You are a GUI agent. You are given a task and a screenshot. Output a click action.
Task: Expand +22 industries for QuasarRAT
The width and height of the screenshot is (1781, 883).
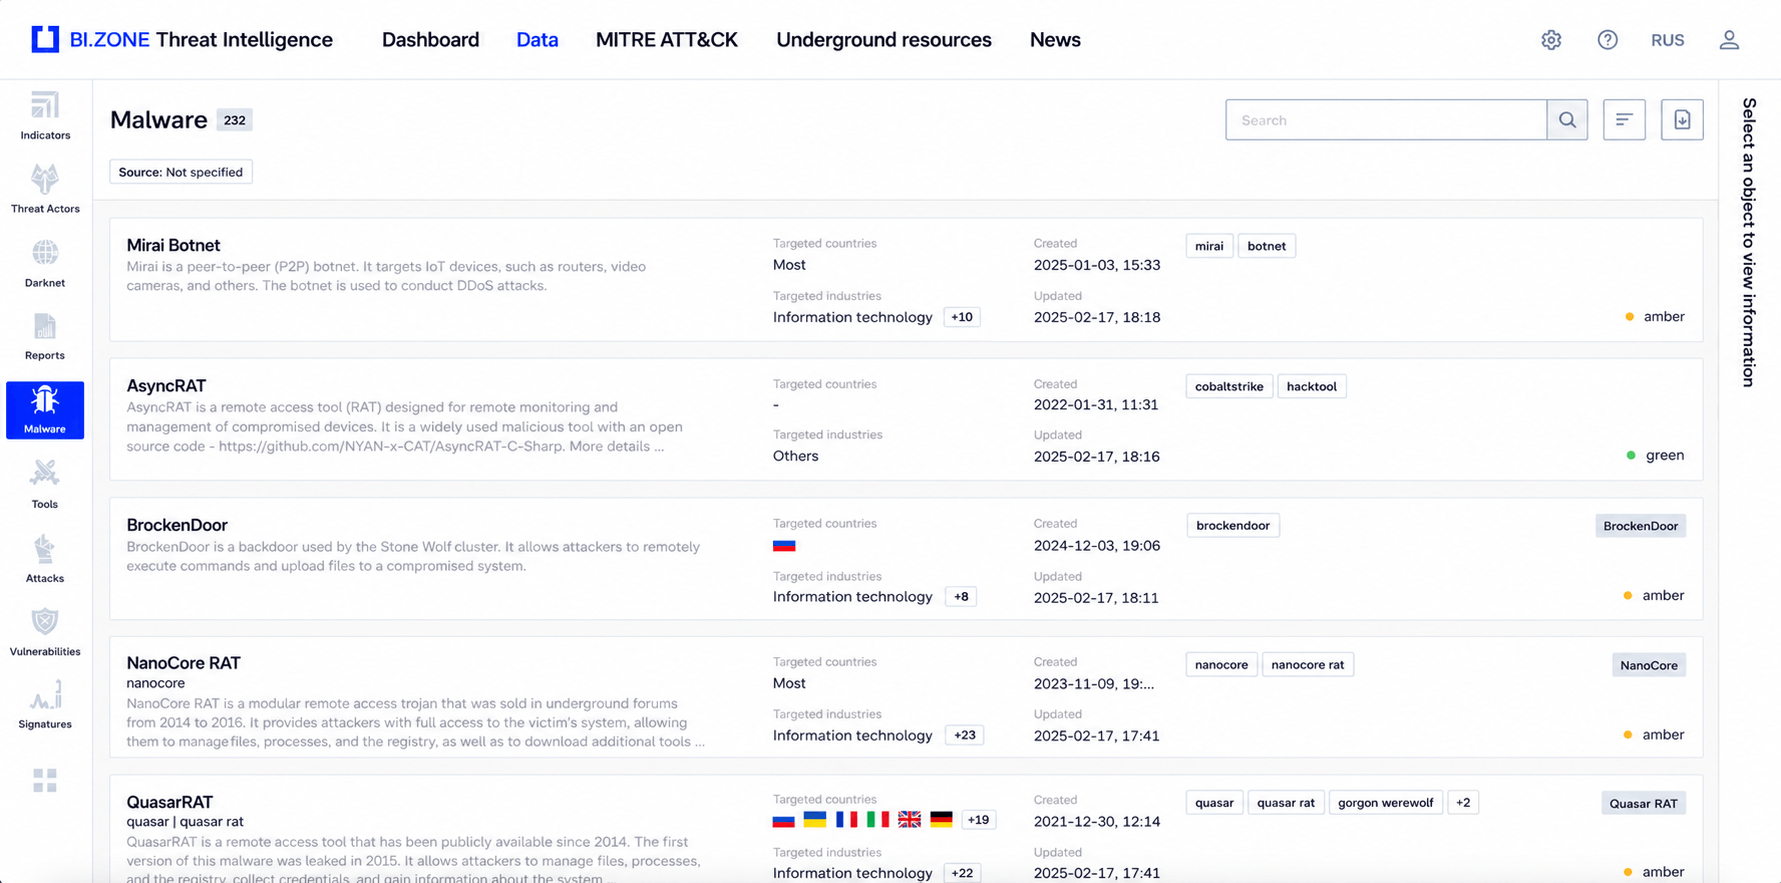962,873
